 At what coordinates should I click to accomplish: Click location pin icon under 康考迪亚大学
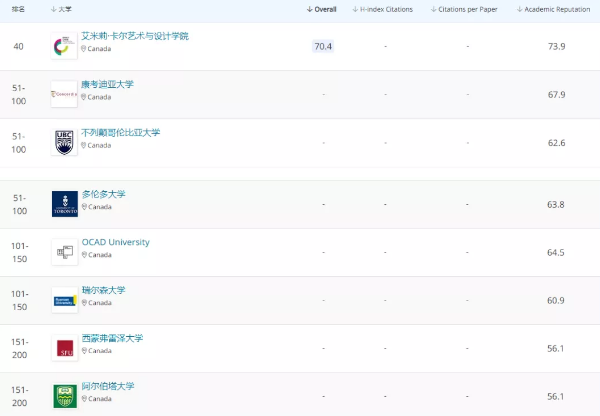point(83,97)
